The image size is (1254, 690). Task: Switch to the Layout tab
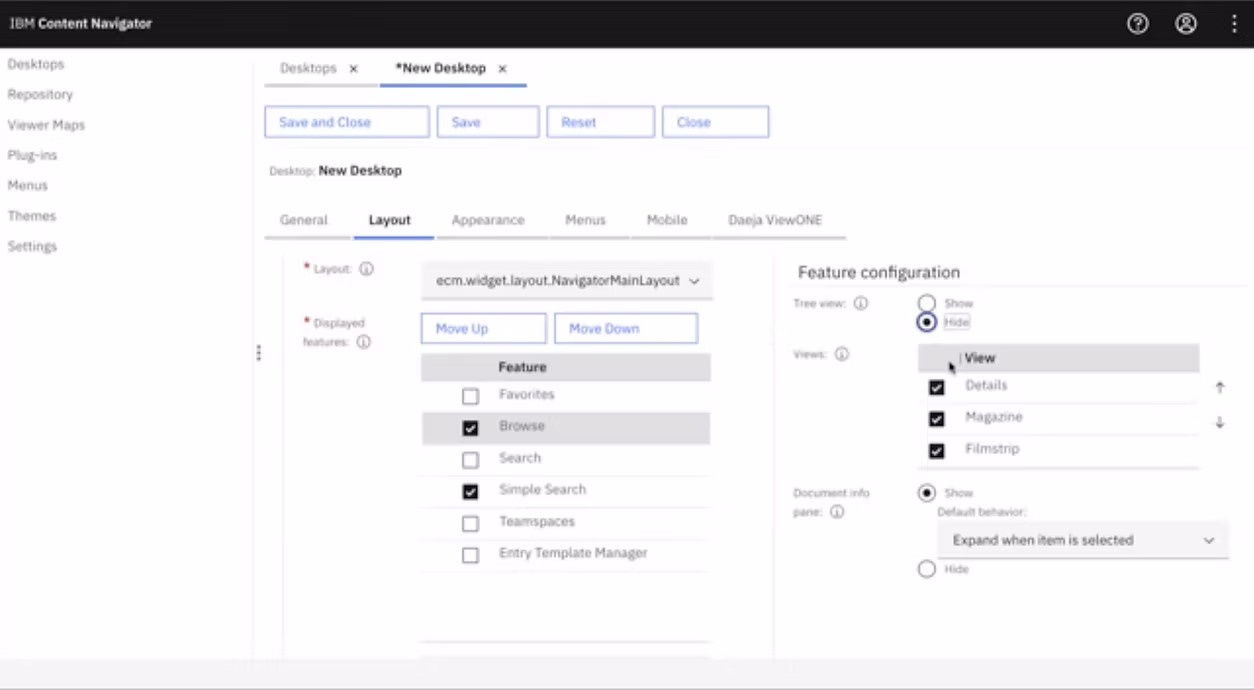click(x=390, y=220)
